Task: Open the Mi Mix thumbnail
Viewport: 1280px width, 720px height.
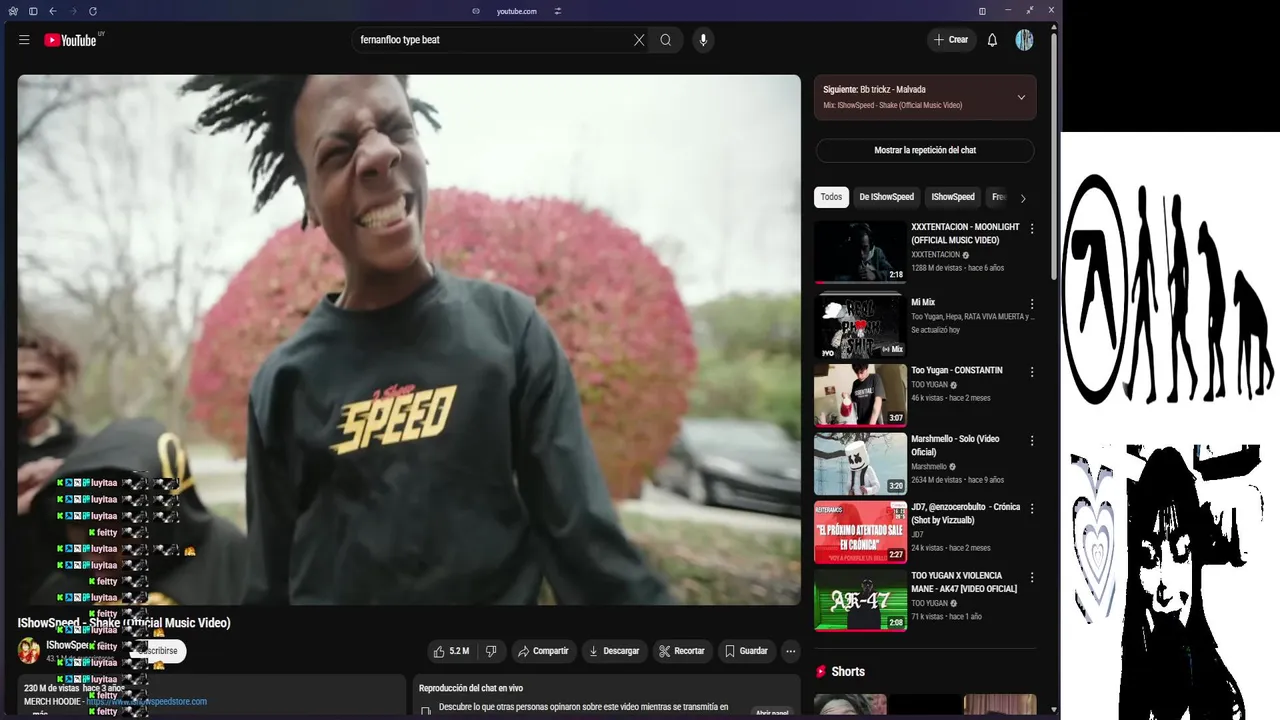Action: click(860, 326)
